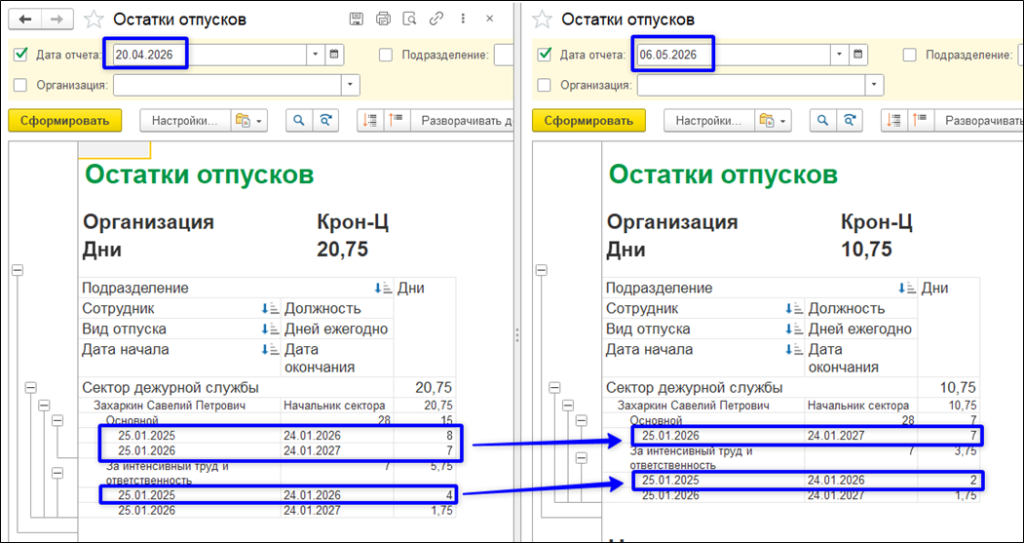Open Настройки in left window

185,120
